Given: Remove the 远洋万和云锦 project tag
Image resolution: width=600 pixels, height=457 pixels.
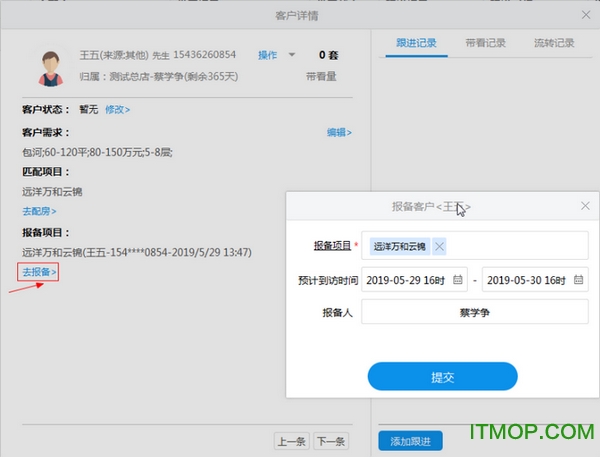Looking at the screenshot, I should point(439,246).
